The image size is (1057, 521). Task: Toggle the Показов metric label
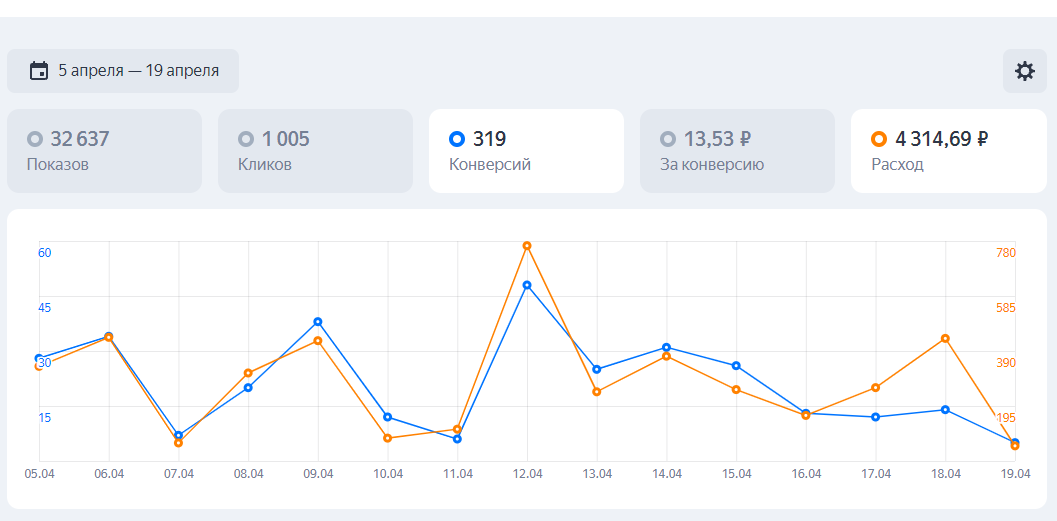[x=58, y=165]
